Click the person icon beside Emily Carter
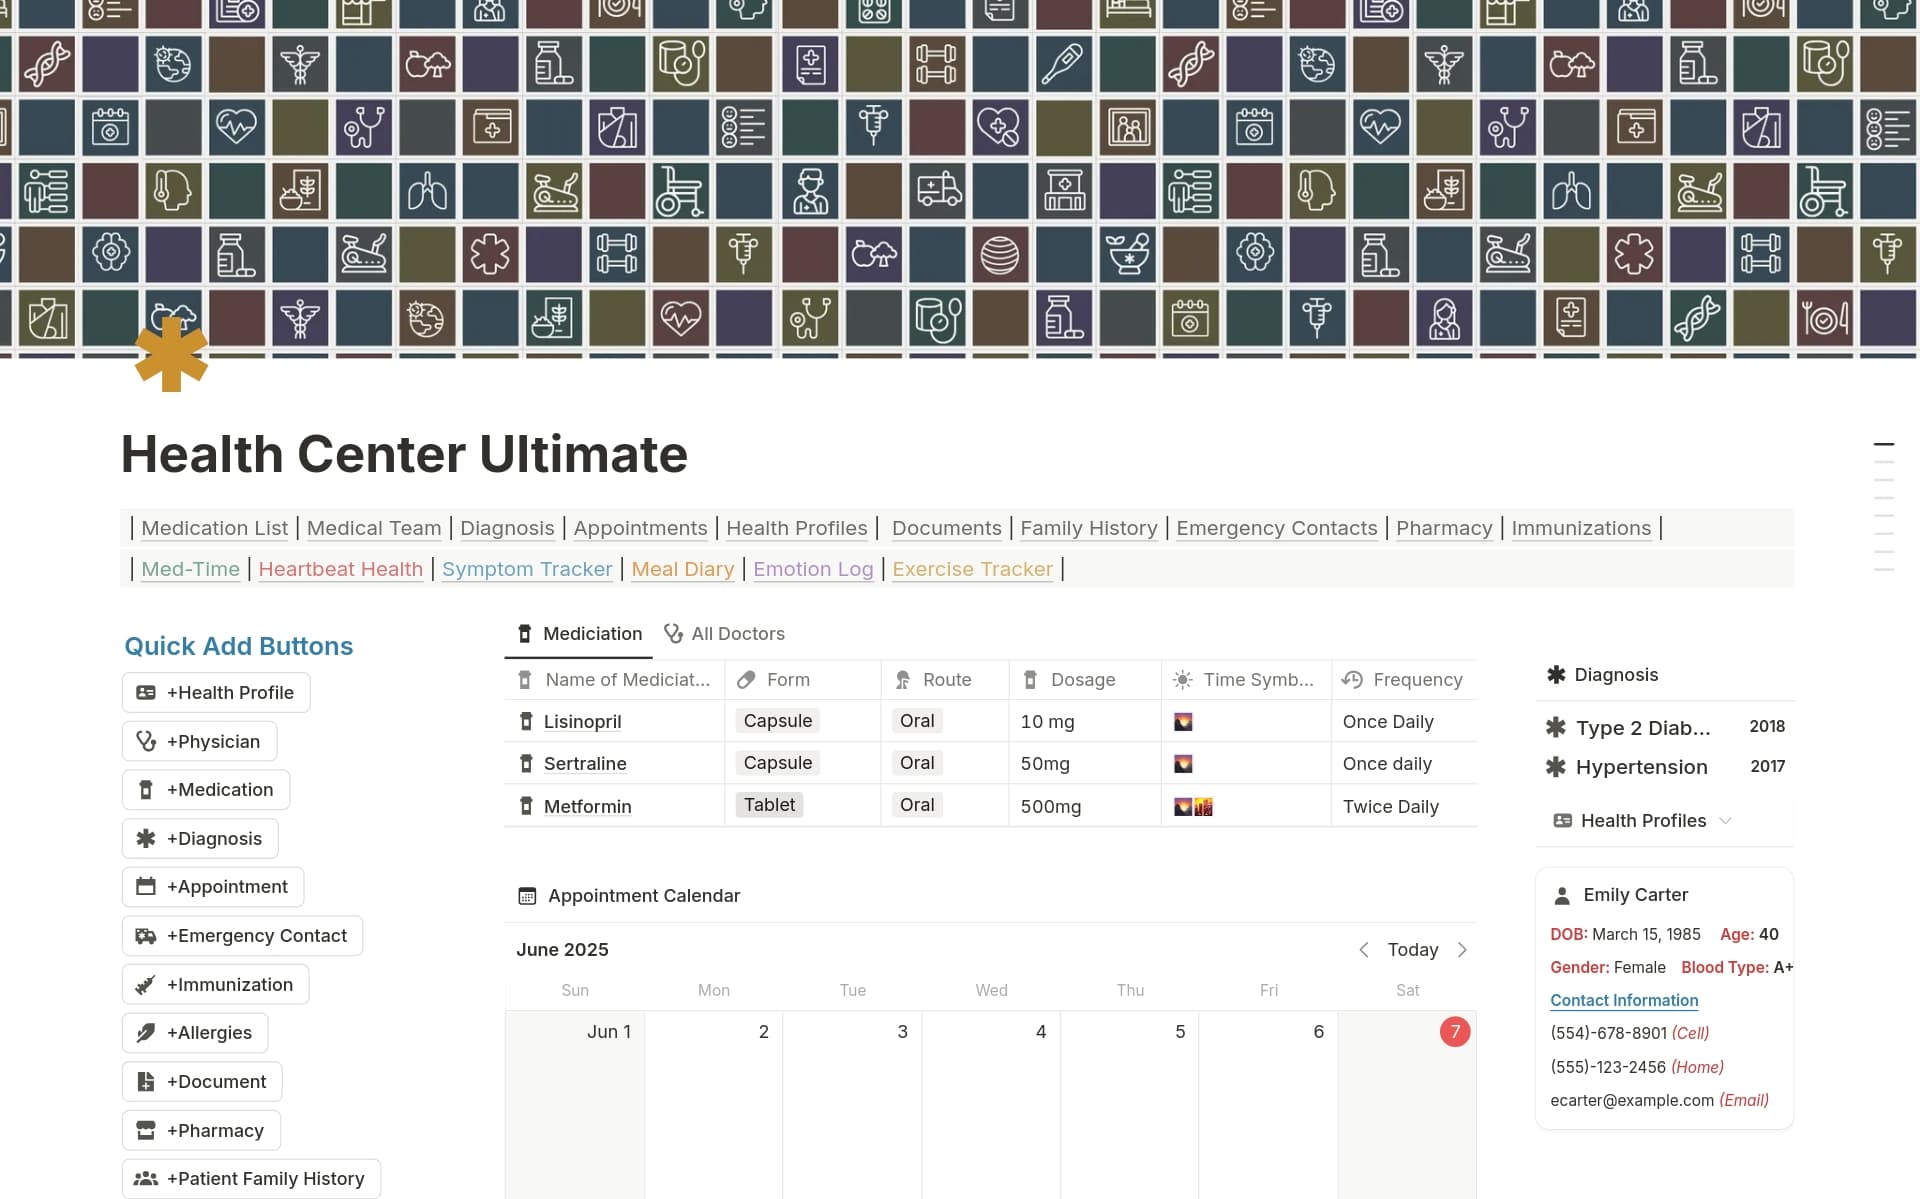The image size is (1920, 1199). [x=1562, y=894]
